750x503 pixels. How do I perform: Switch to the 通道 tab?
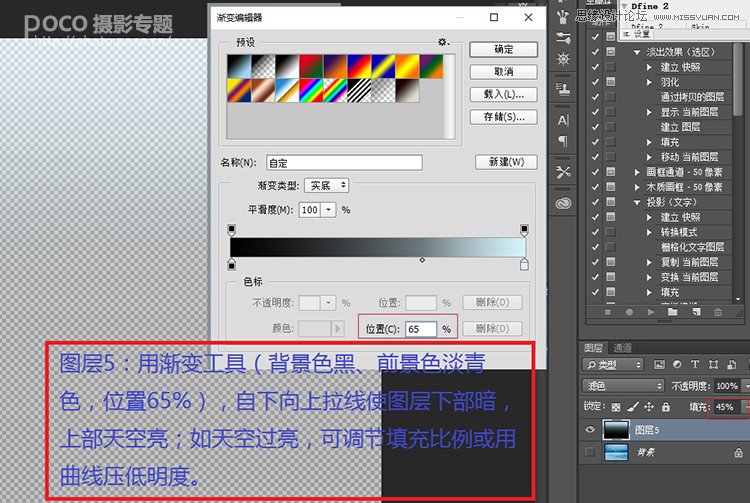click(622, 348)
